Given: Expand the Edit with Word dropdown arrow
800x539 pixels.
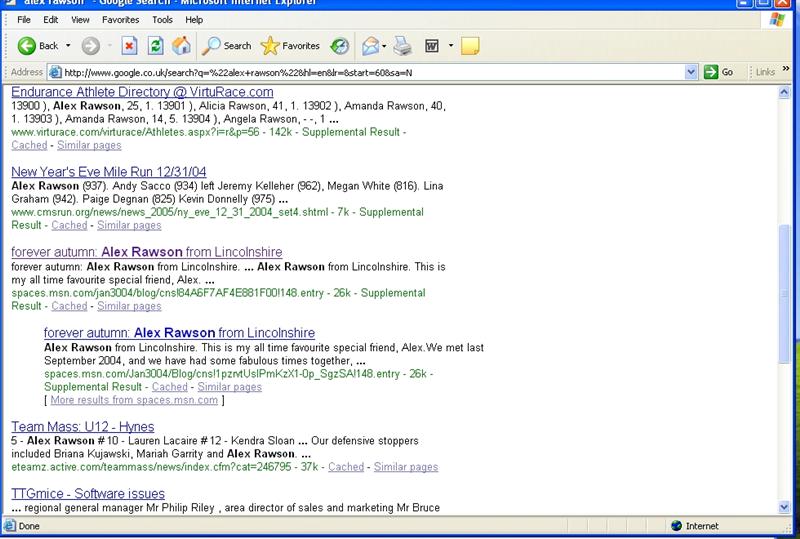Looking at the screenshot, I should 451,46.
